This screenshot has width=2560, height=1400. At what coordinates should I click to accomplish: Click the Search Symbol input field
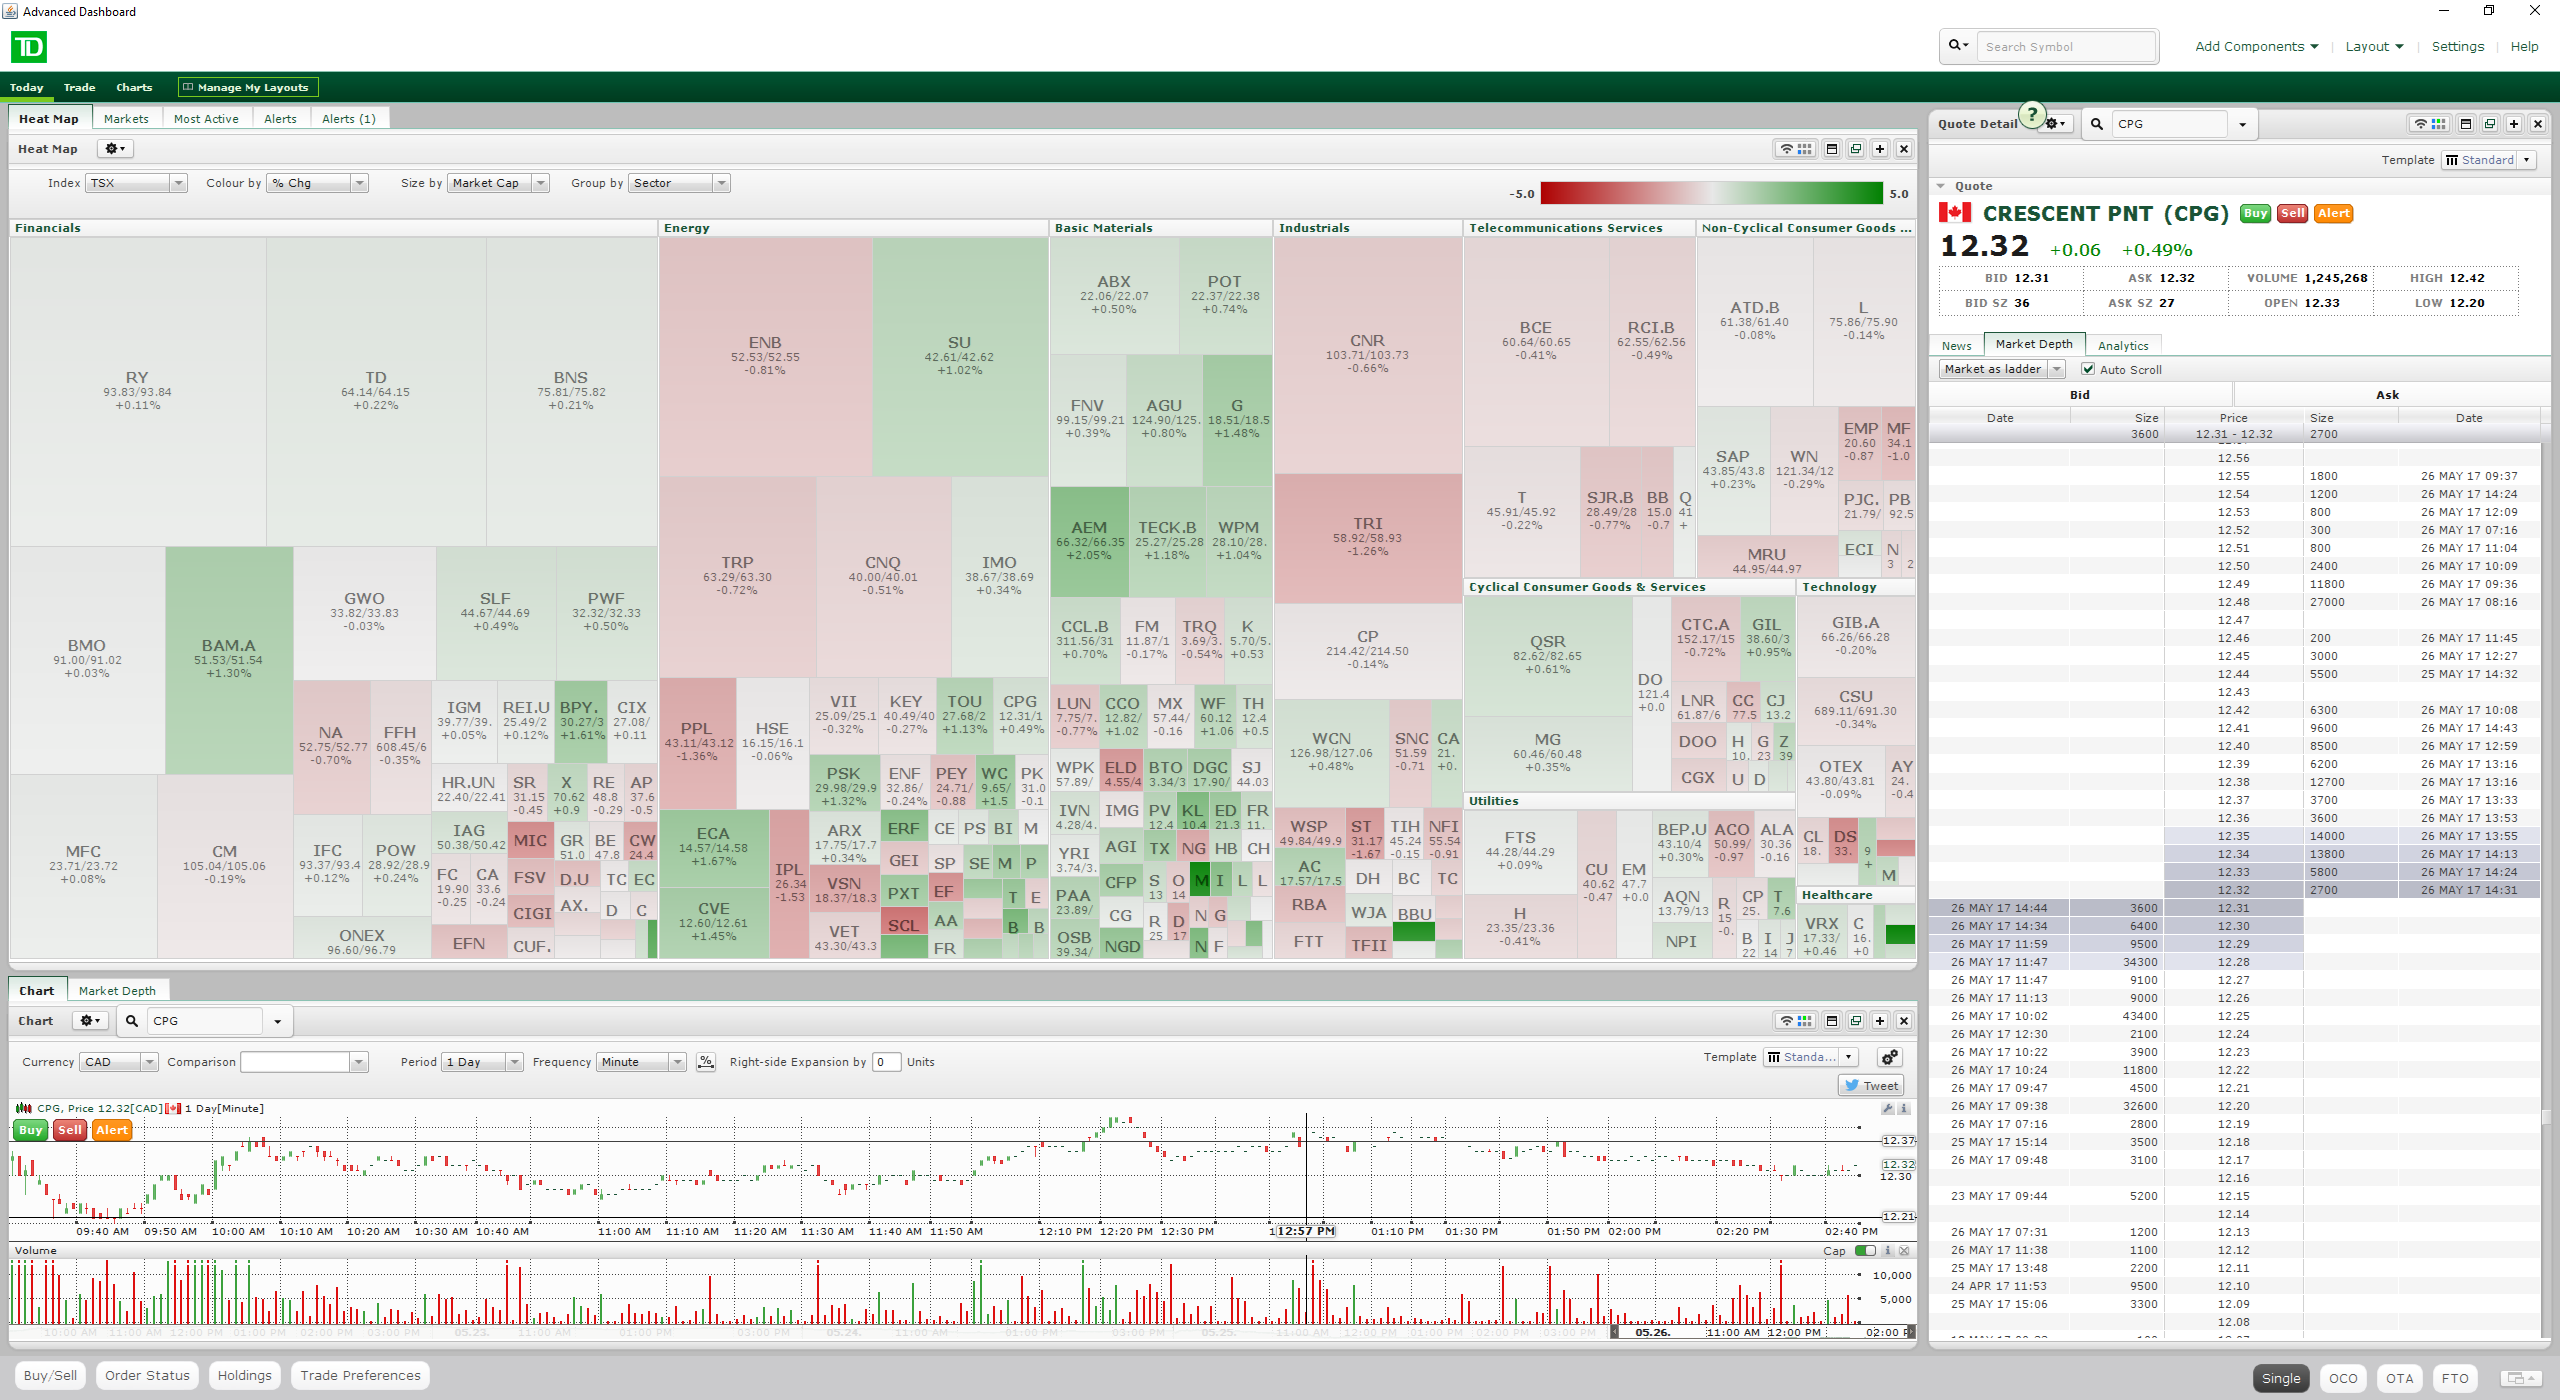[x=2066, y=46]
